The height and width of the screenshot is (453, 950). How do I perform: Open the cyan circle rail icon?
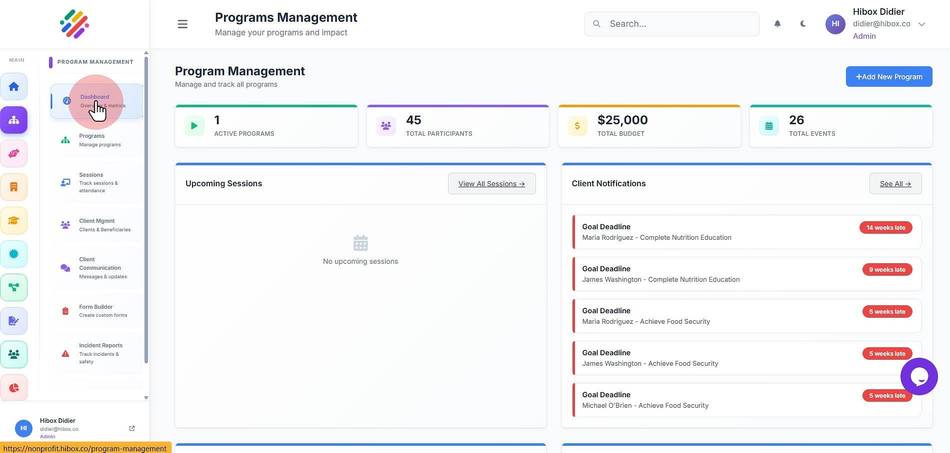[13, 254]
